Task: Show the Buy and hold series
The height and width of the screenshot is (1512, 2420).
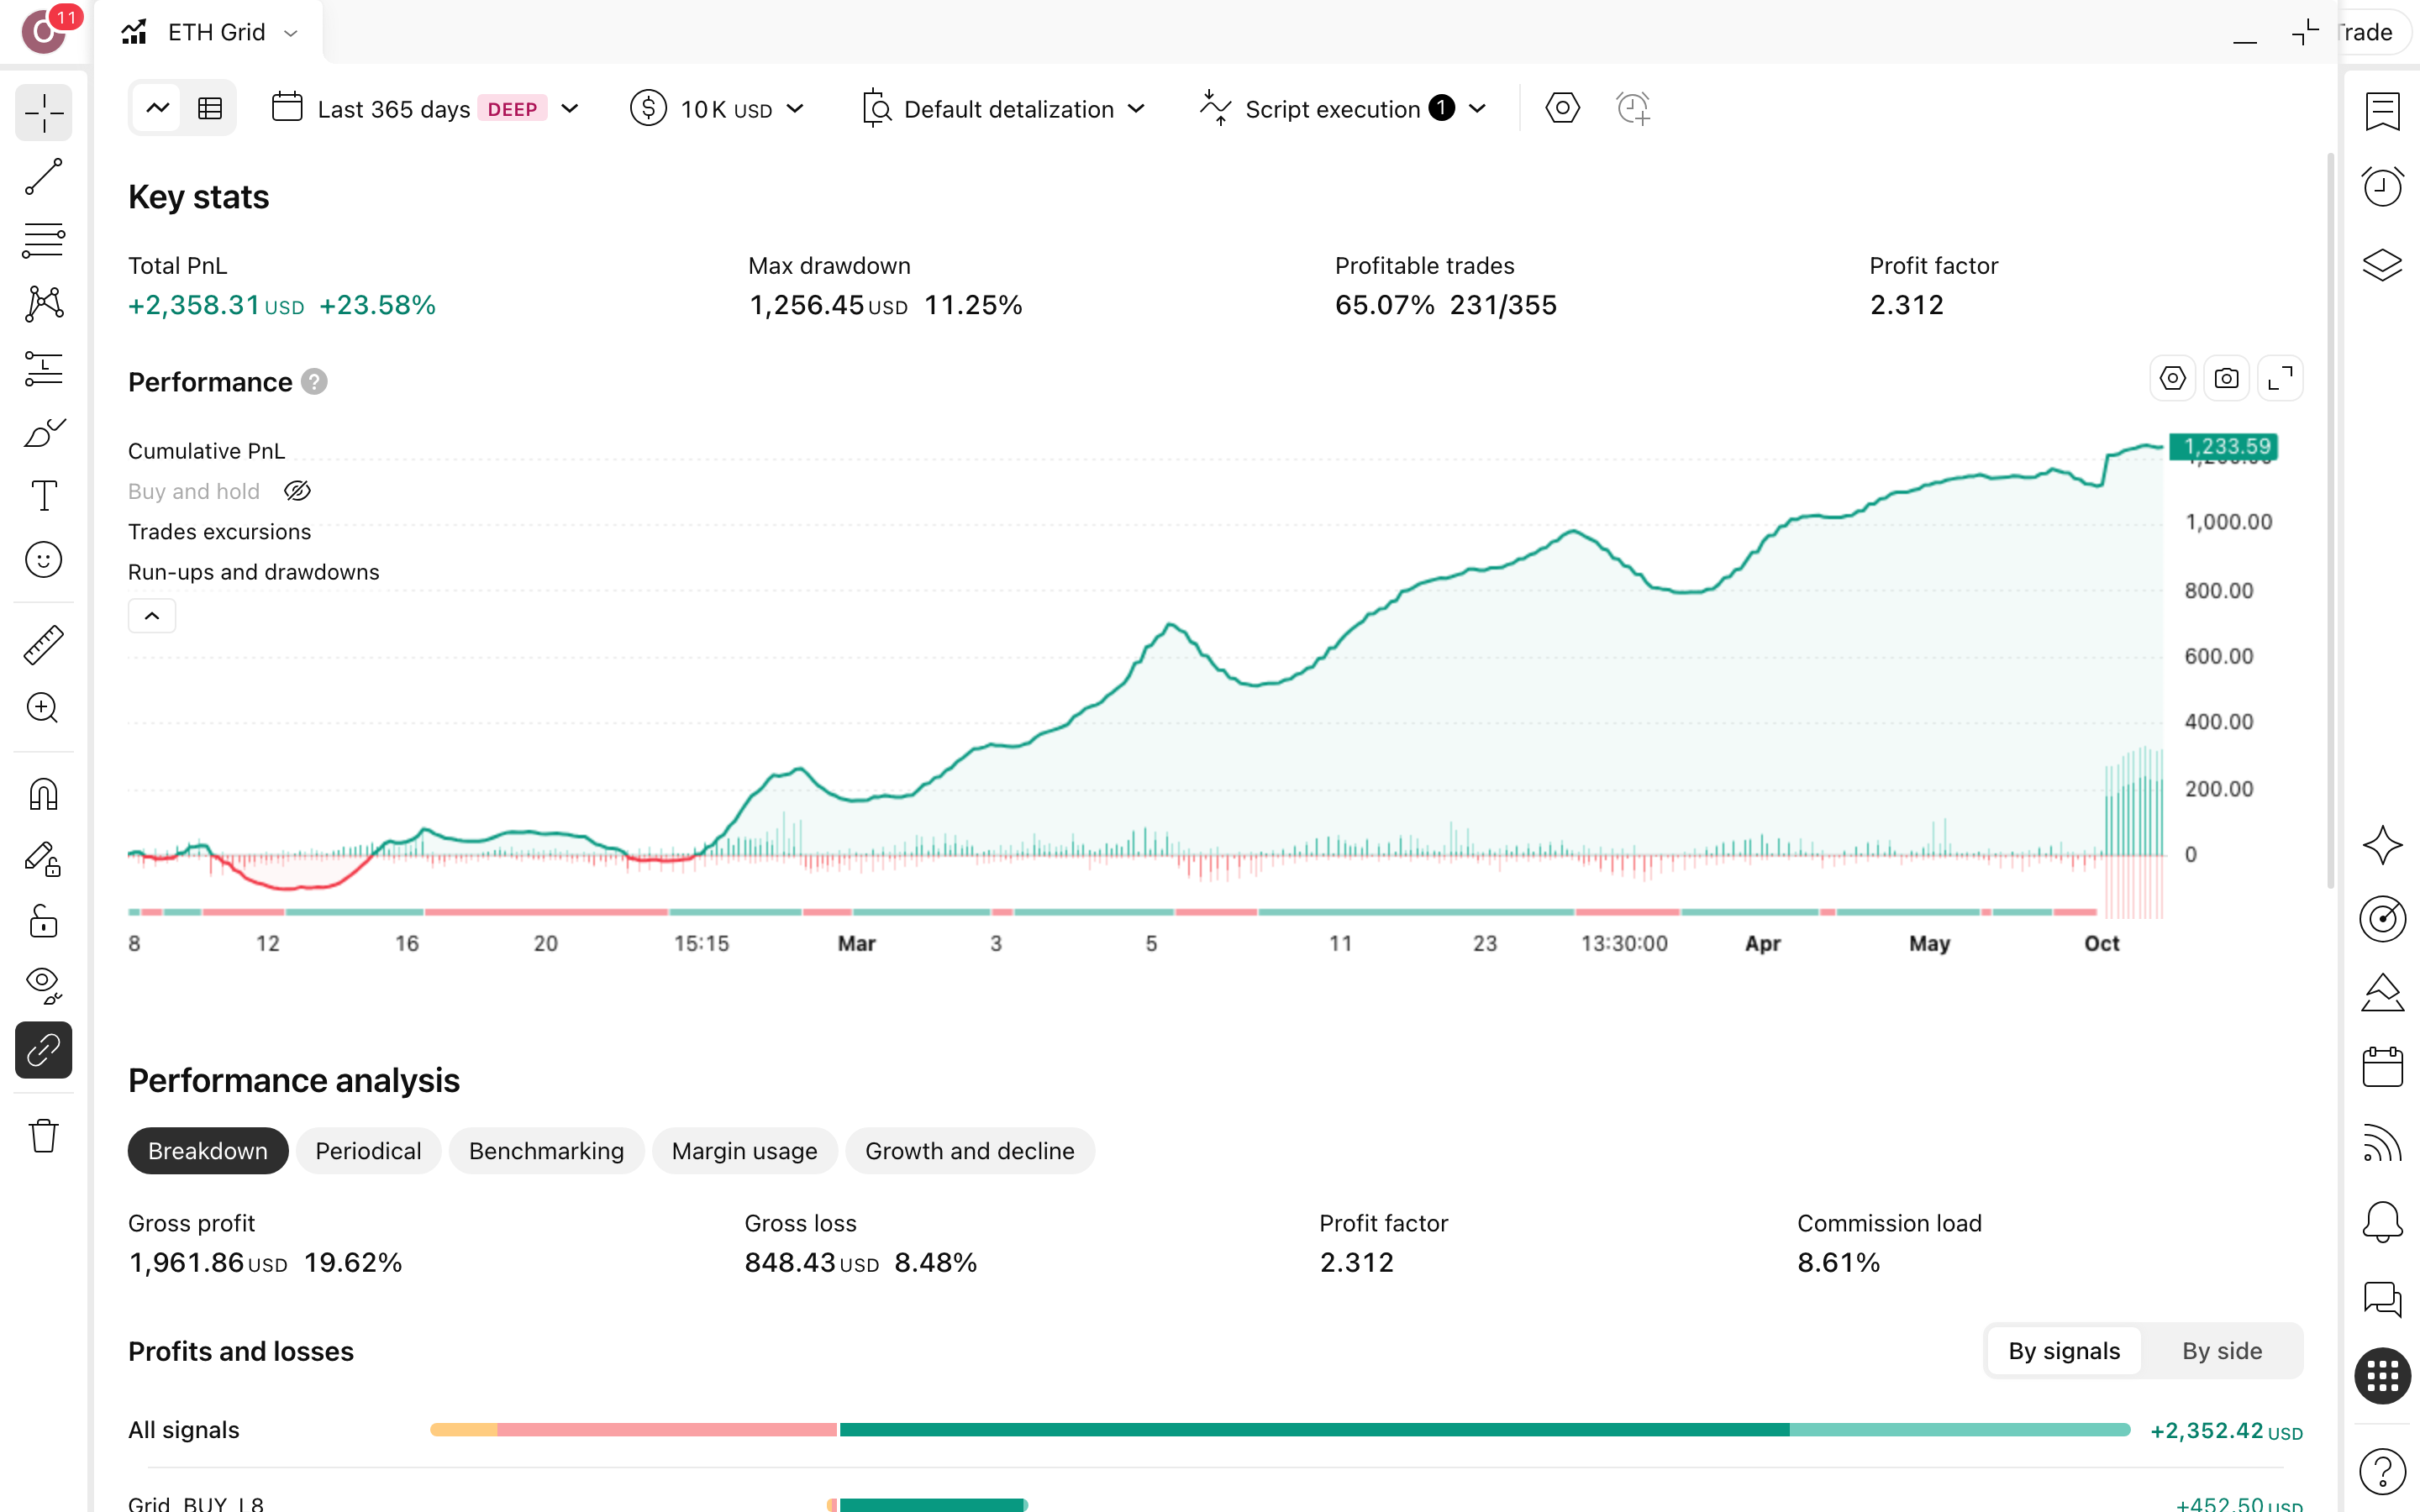Action: tap(297, 491)
